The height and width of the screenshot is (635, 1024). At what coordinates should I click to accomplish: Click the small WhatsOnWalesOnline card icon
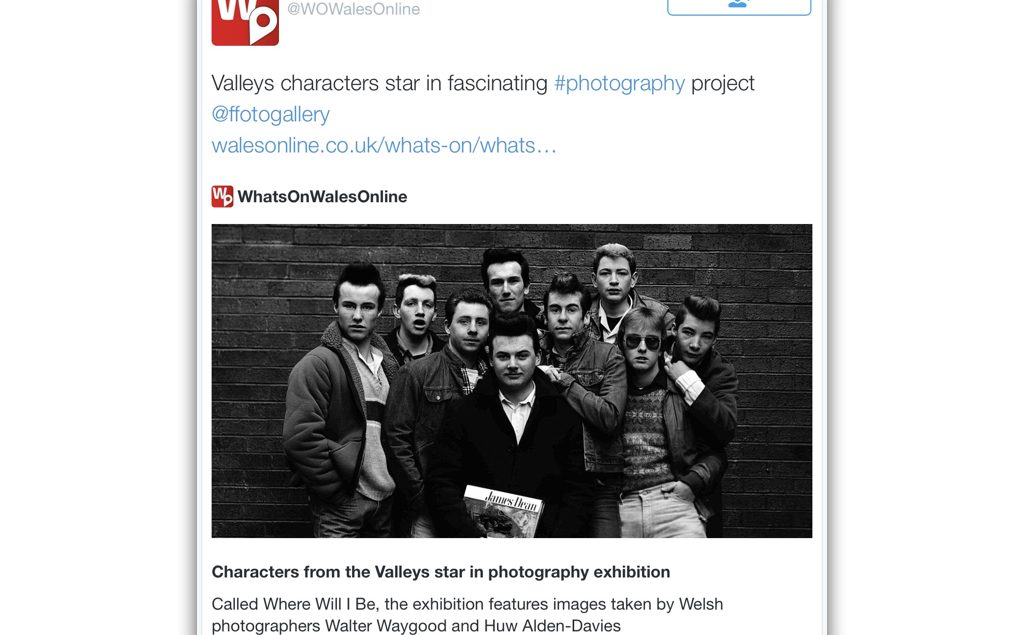[x=222, y=196]
